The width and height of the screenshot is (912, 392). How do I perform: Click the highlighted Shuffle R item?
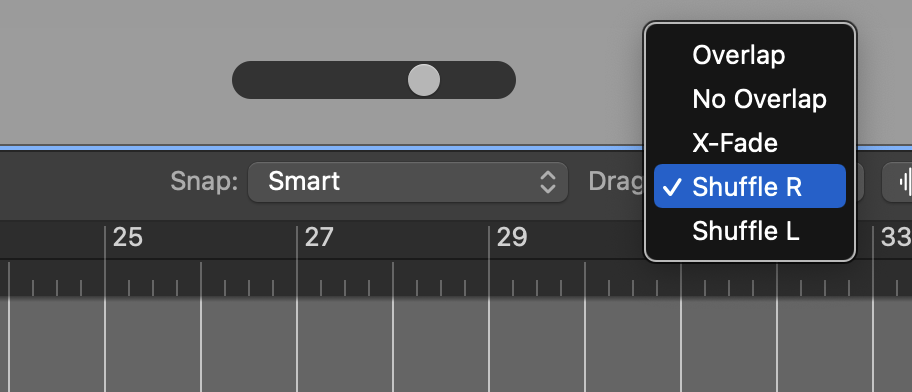750,186
